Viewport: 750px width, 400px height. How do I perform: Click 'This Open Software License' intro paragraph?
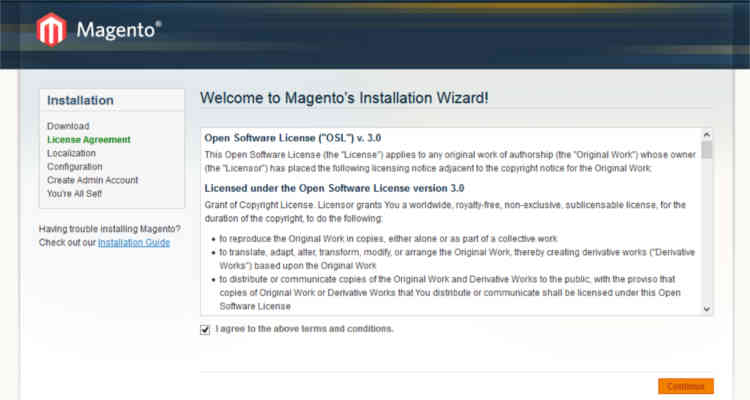pos(450,161)
